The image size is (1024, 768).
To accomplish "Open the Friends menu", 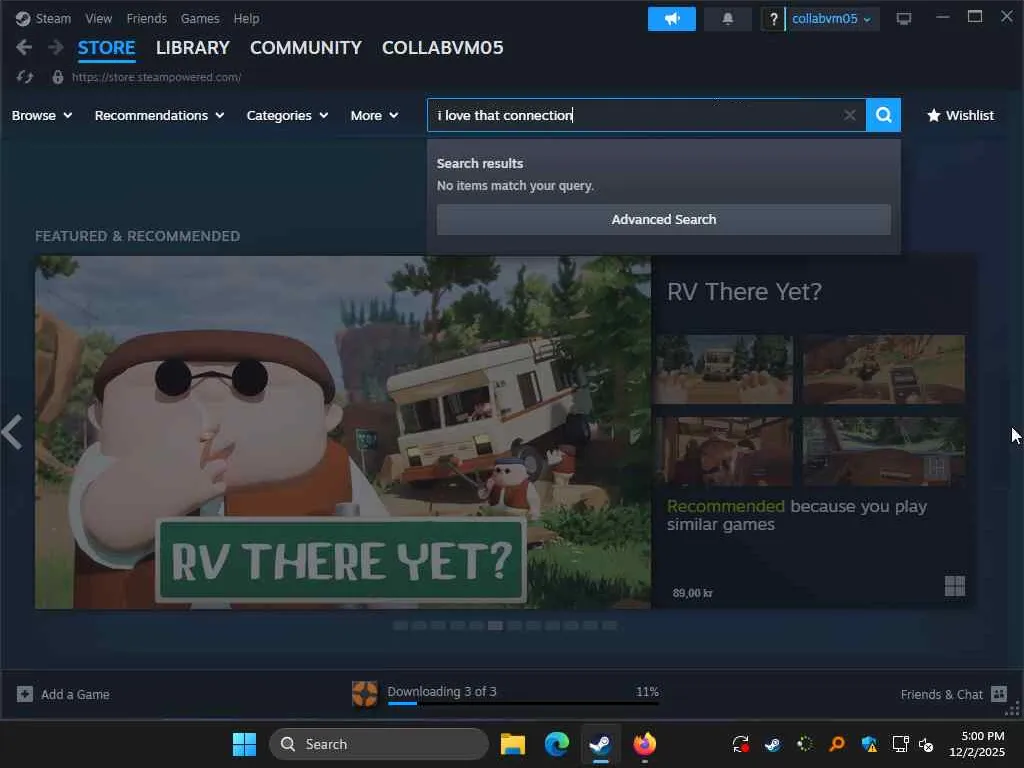I will tap(146, 18).
